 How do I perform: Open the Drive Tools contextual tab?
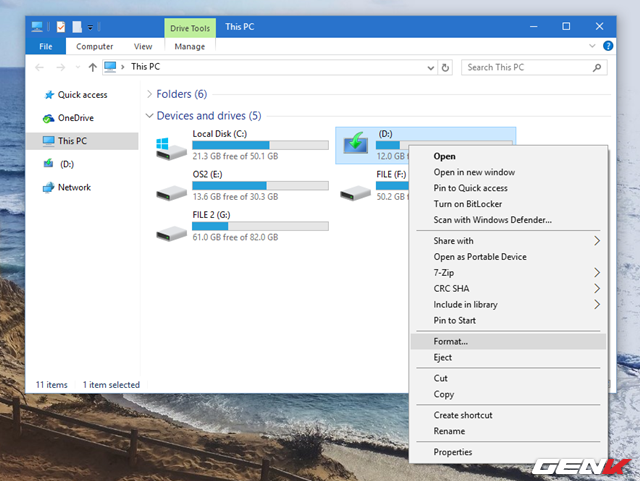point(190,28)
